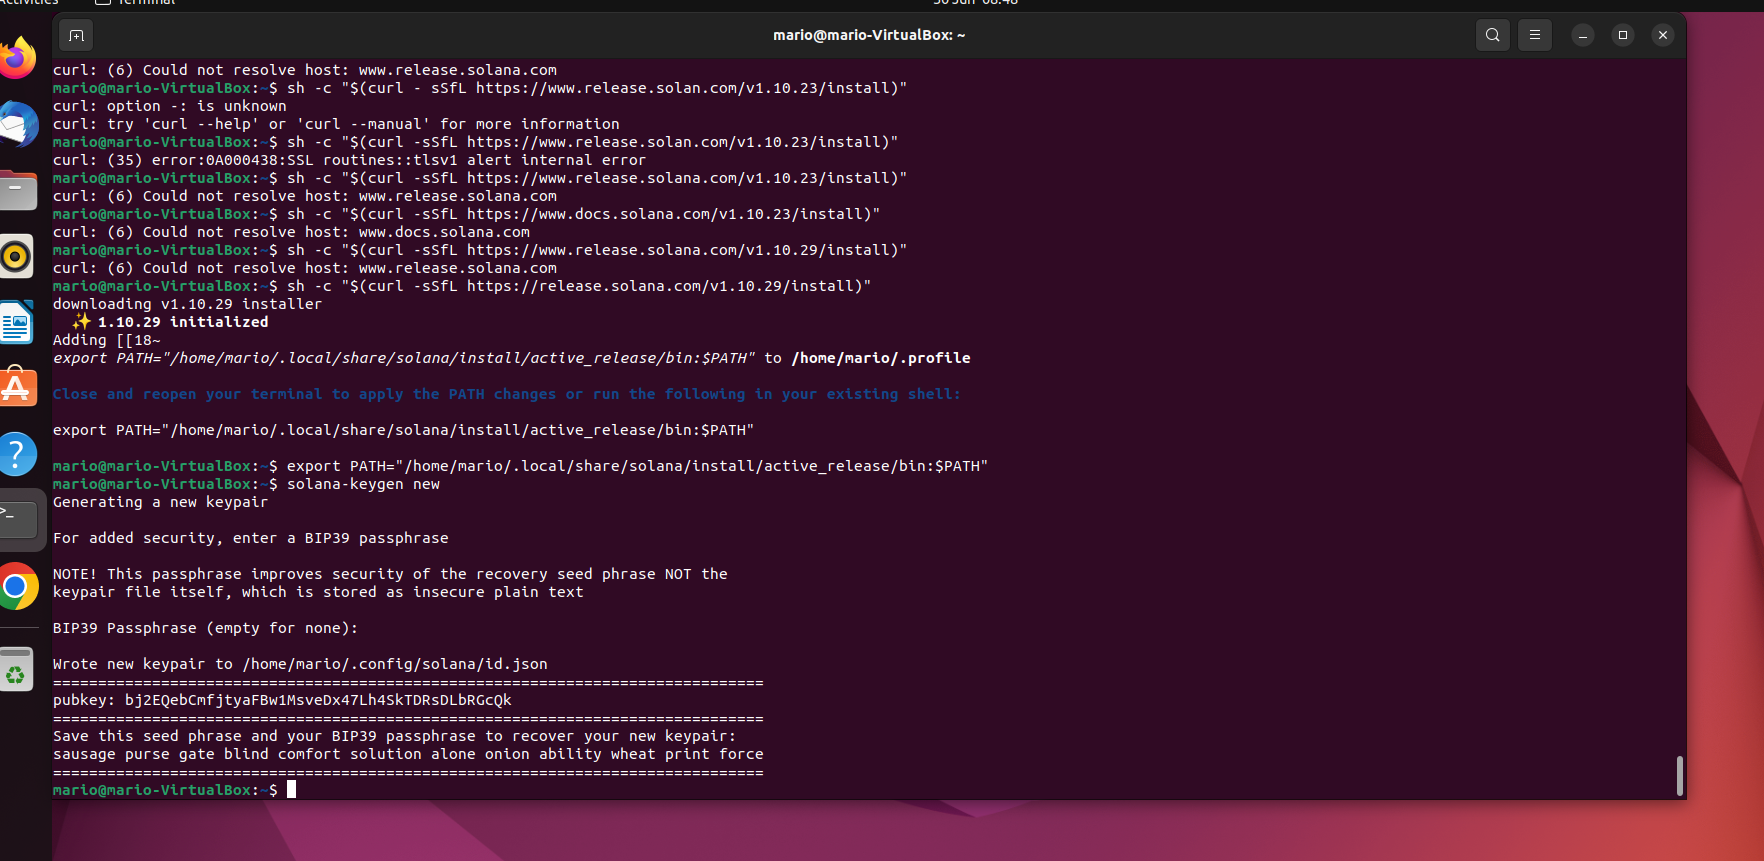The width and height of the screenshot is (1764, 861).
Task: Open the Trash from the dock
Action: pyautogui.click(x=16, y=670)
